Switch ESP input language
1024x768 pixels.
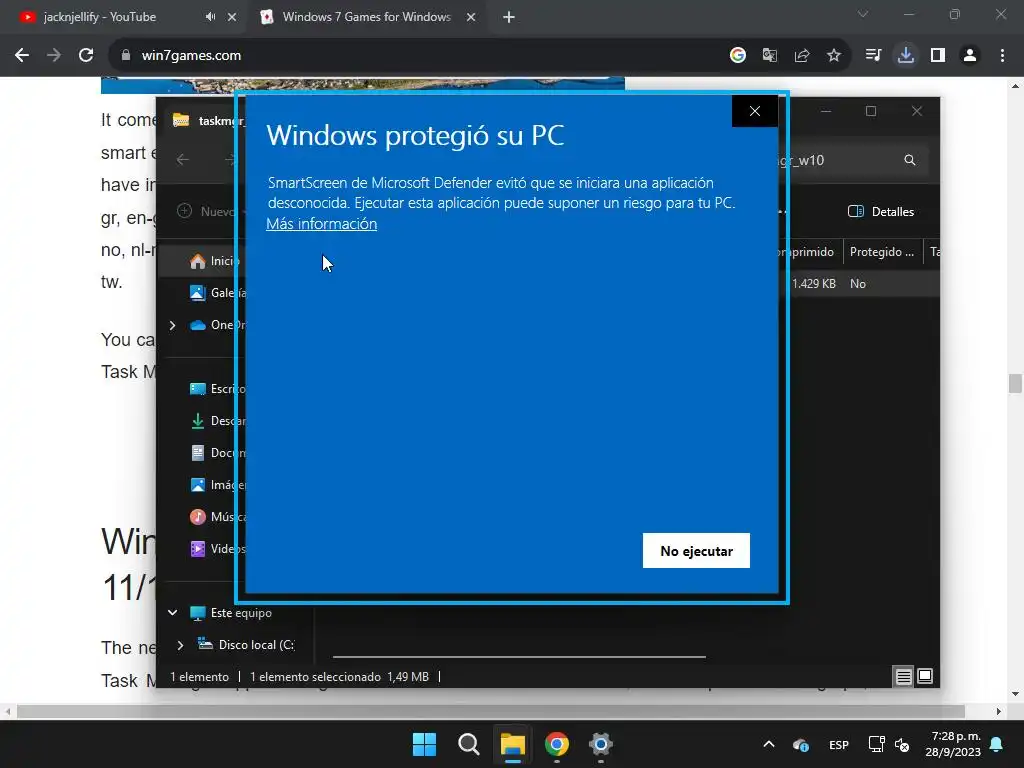pos(839,744)
